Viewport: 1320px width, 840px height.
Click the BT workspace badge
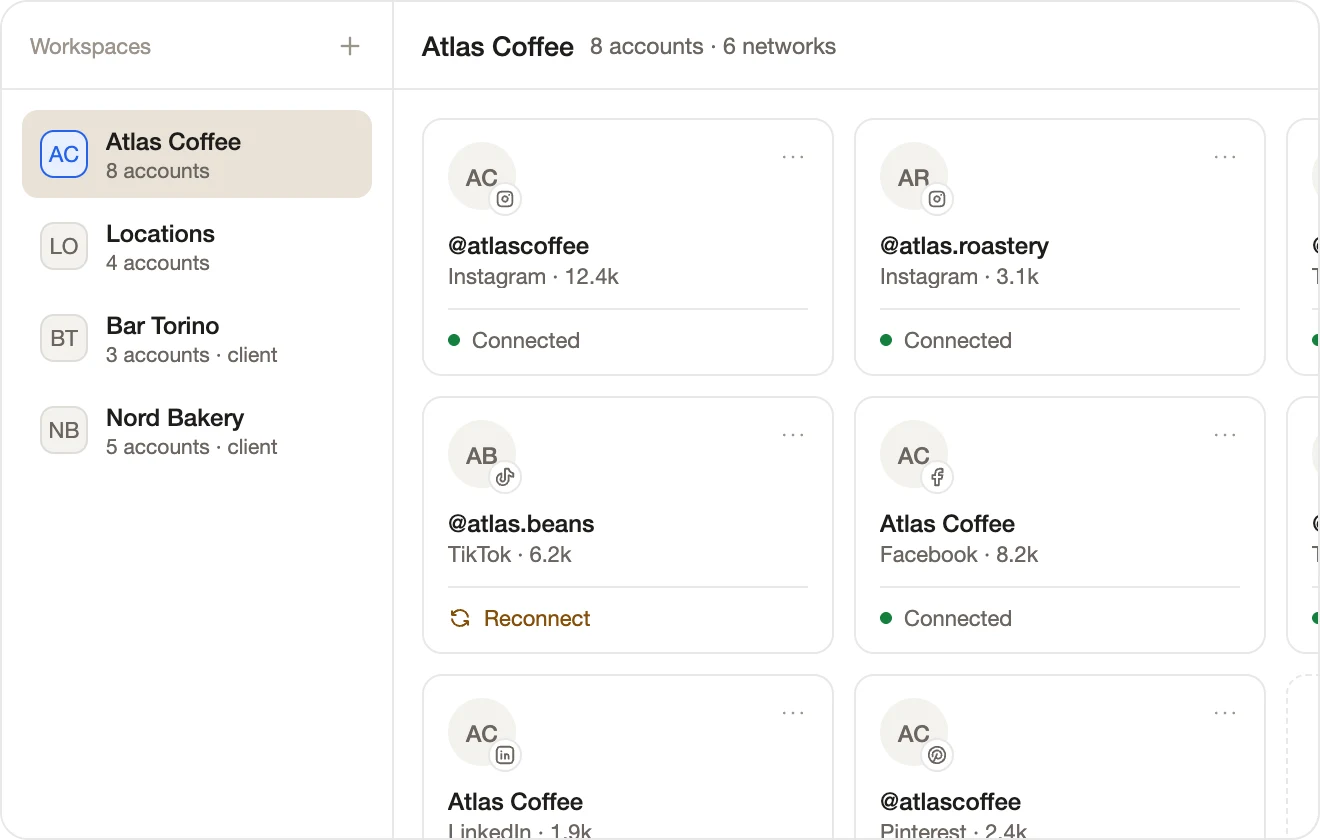[x=64, y=338]
